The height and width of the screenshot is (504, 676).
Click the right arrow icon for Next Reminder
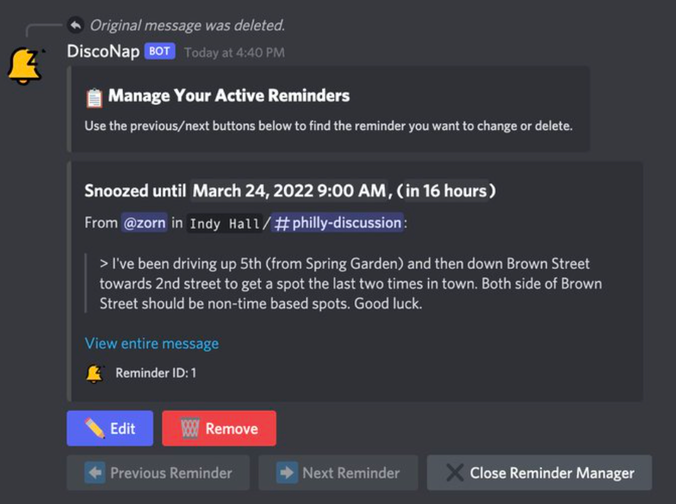tap(287, 473)
